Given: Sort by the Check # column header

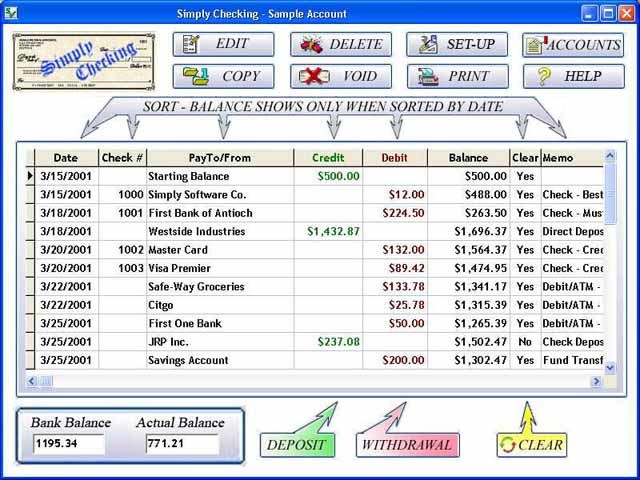Looking at the screenshot, I should tap(122, 158).
